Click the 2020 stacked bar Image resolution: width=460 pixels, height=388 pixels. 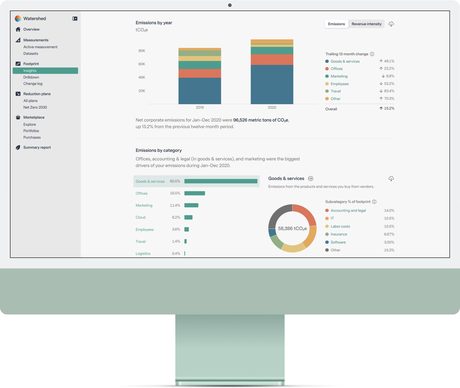coord(272,72)
